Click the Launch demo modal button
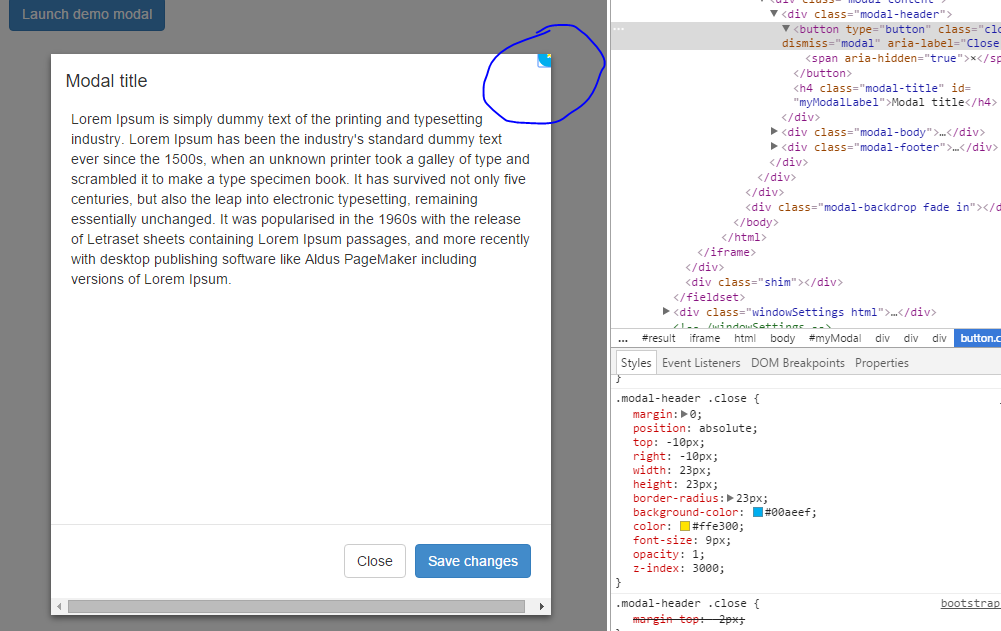The height and width of the screenshot is (631, 1001). (86, 15)
